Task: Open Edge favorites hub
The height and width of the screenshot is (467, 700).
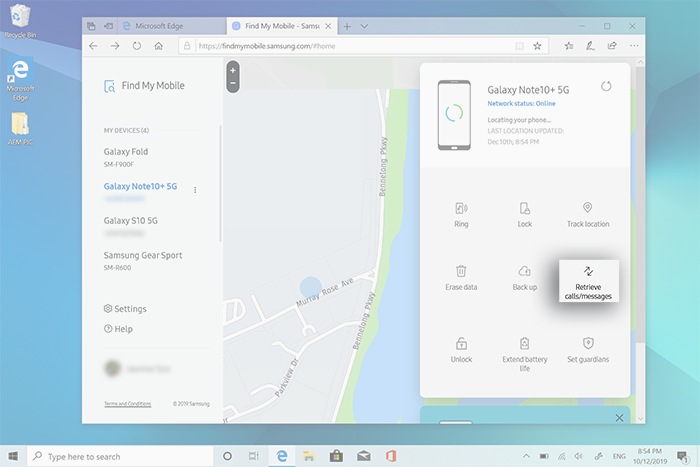Action: [x=569, y=46]
